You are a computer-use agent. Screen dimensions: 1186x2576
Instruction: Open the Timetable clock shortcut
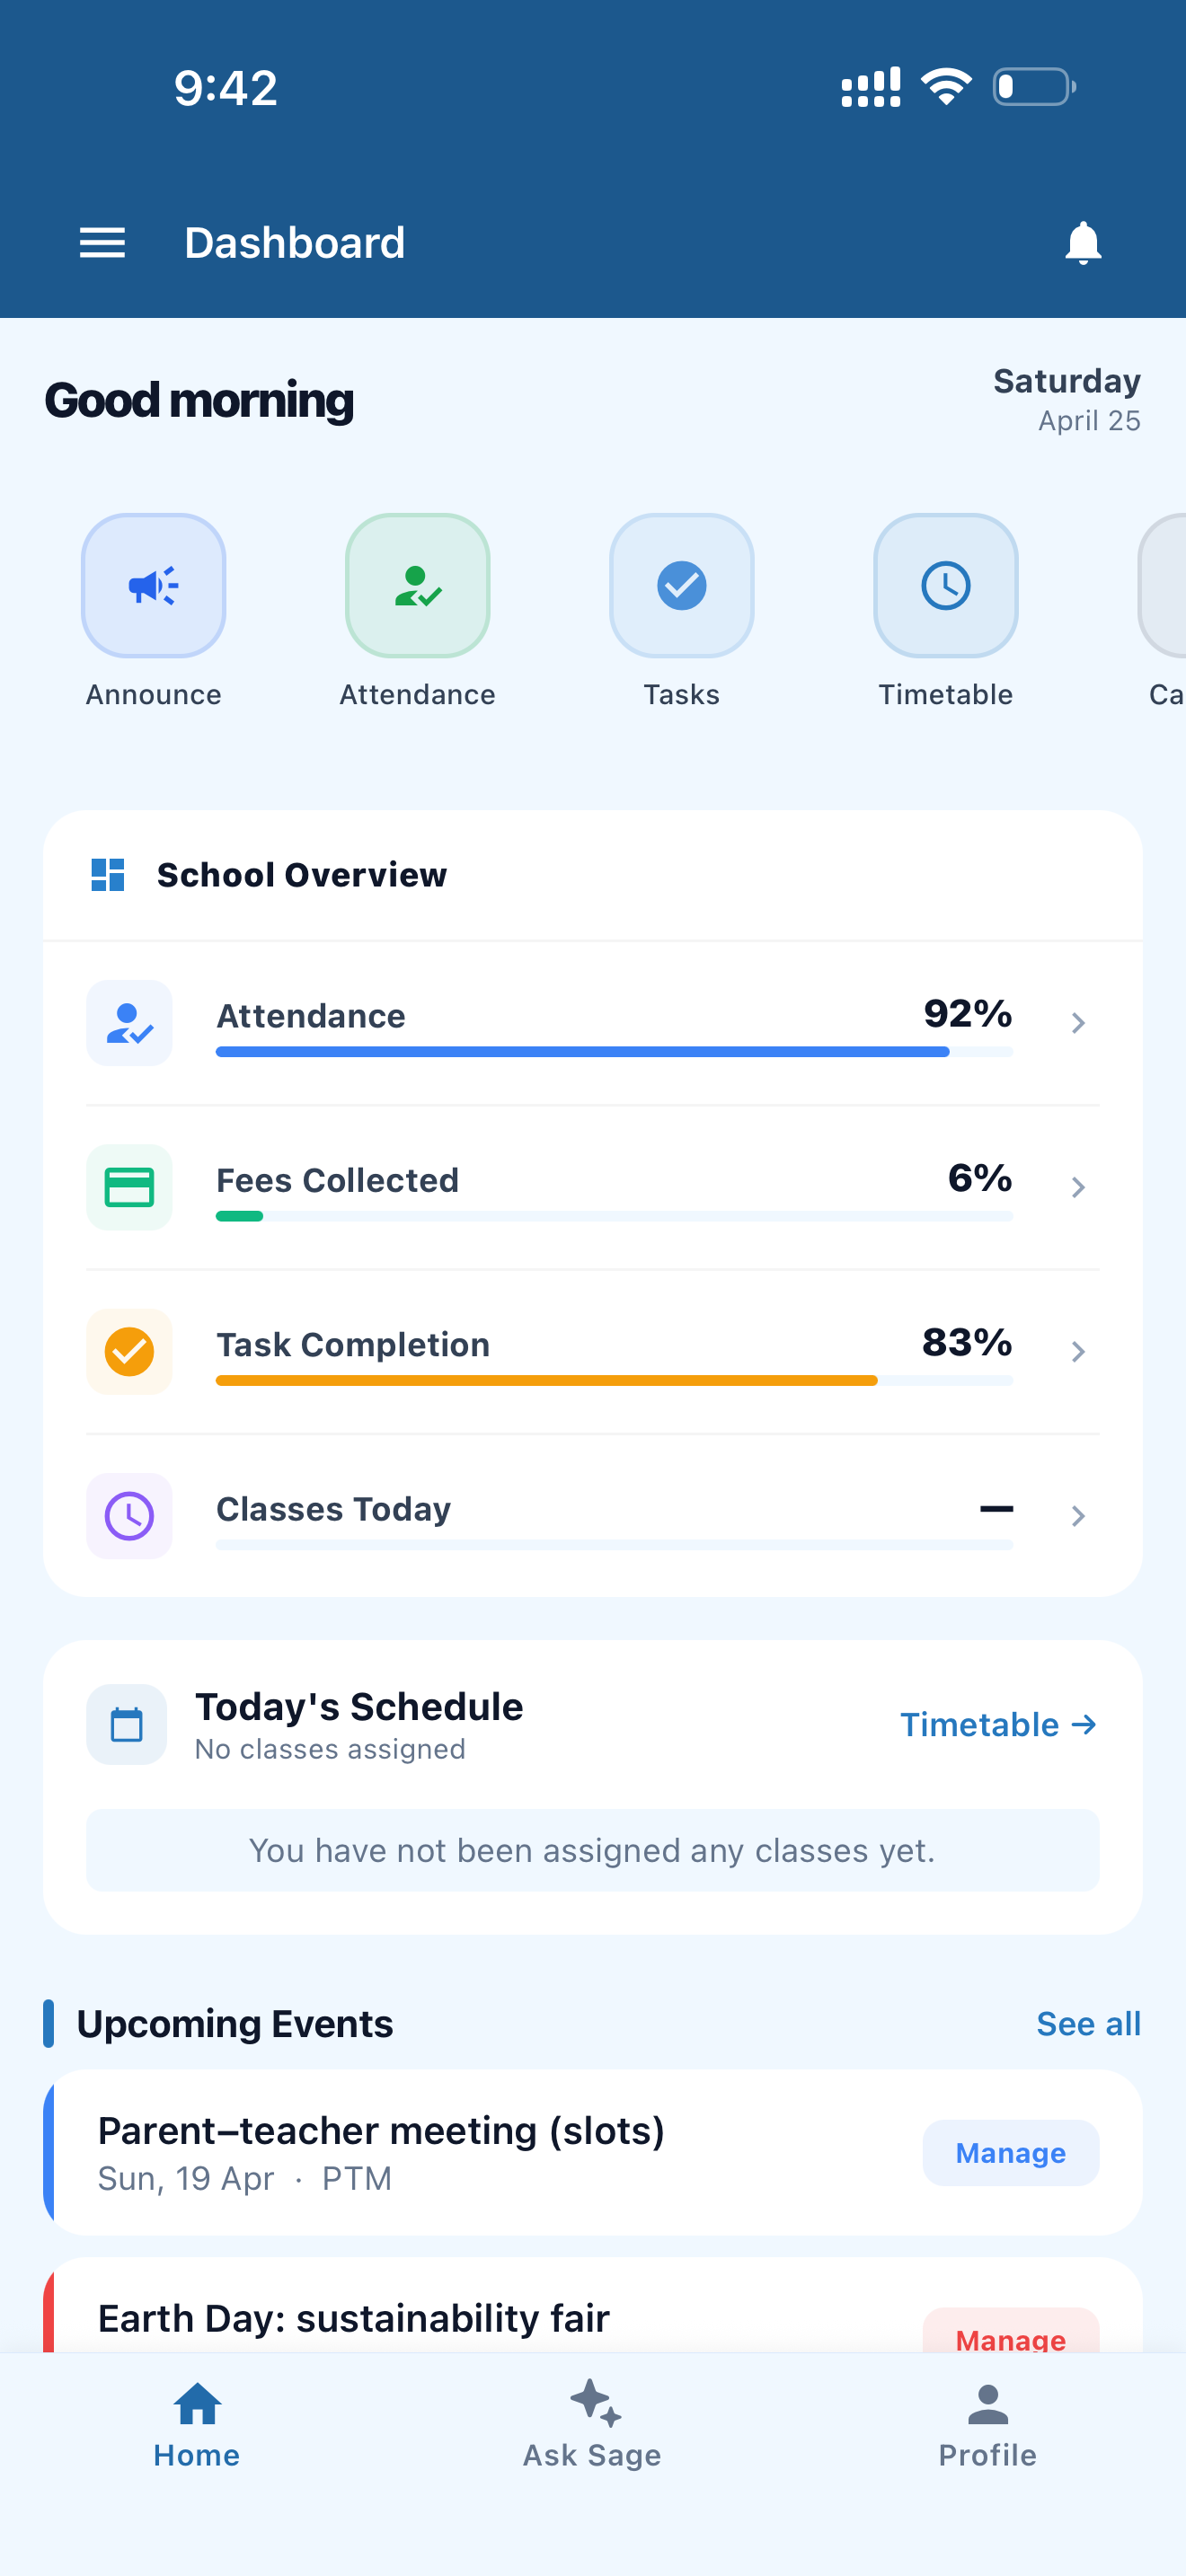[x=946, y=586]
